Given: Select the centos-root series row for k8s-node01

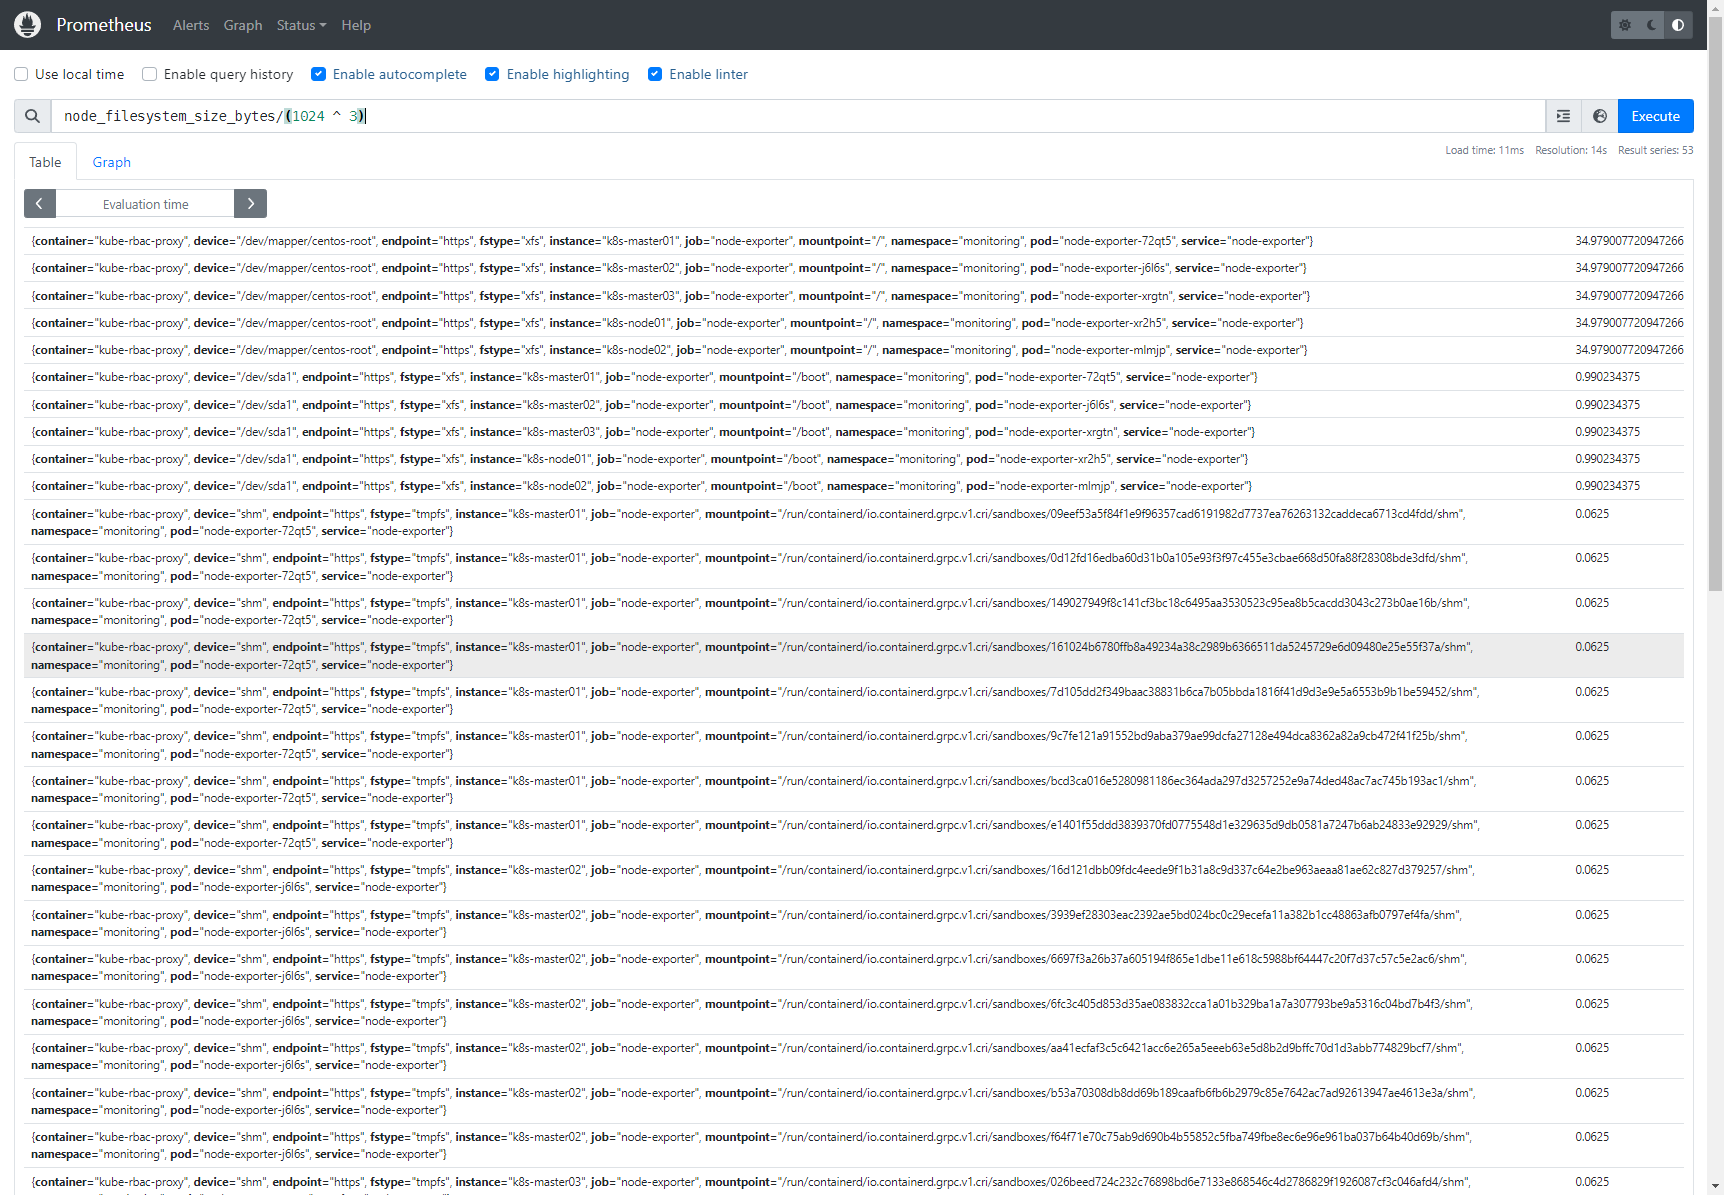Looking at the screenshot, I should (x=854, y=323).
